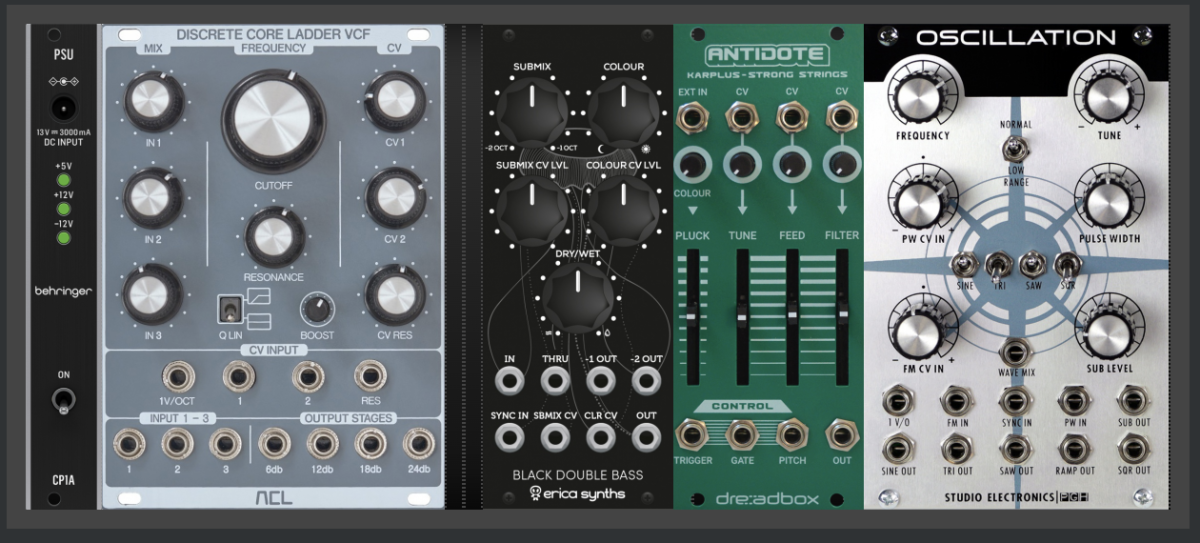Viewport: 1200px width, 543px height.
Task: Click the SINE OUT jack
Action: (898, 449)
